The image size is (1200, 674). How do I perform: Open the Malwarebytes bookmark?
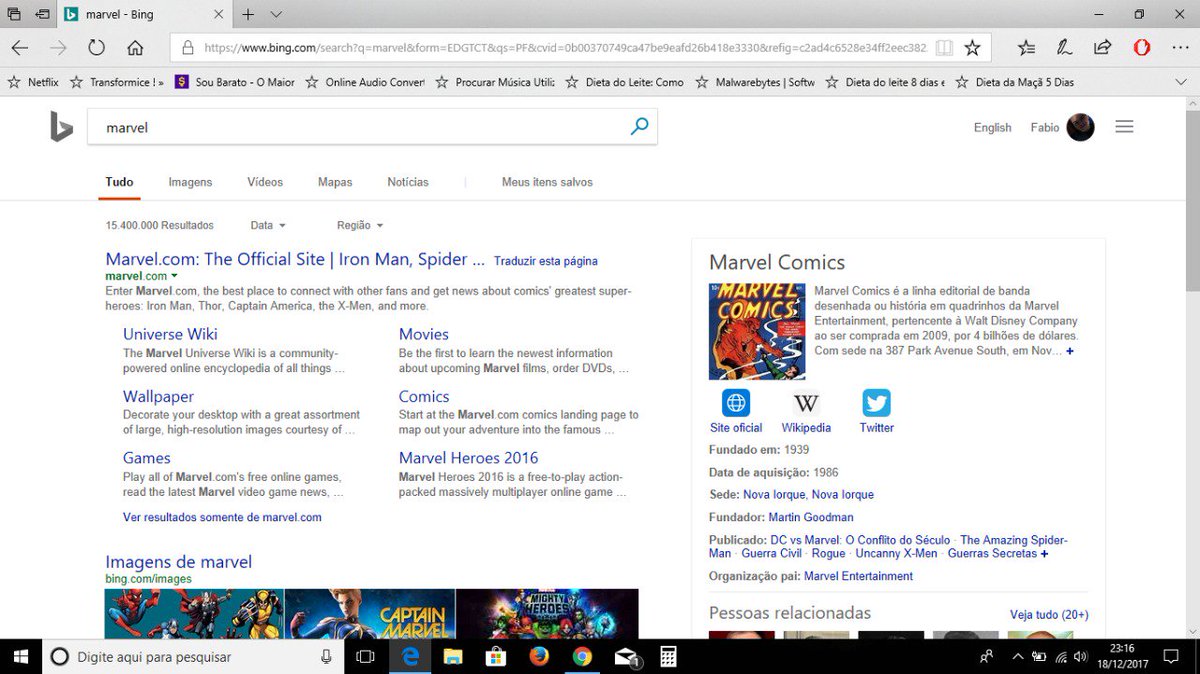[x=755, y=82]
